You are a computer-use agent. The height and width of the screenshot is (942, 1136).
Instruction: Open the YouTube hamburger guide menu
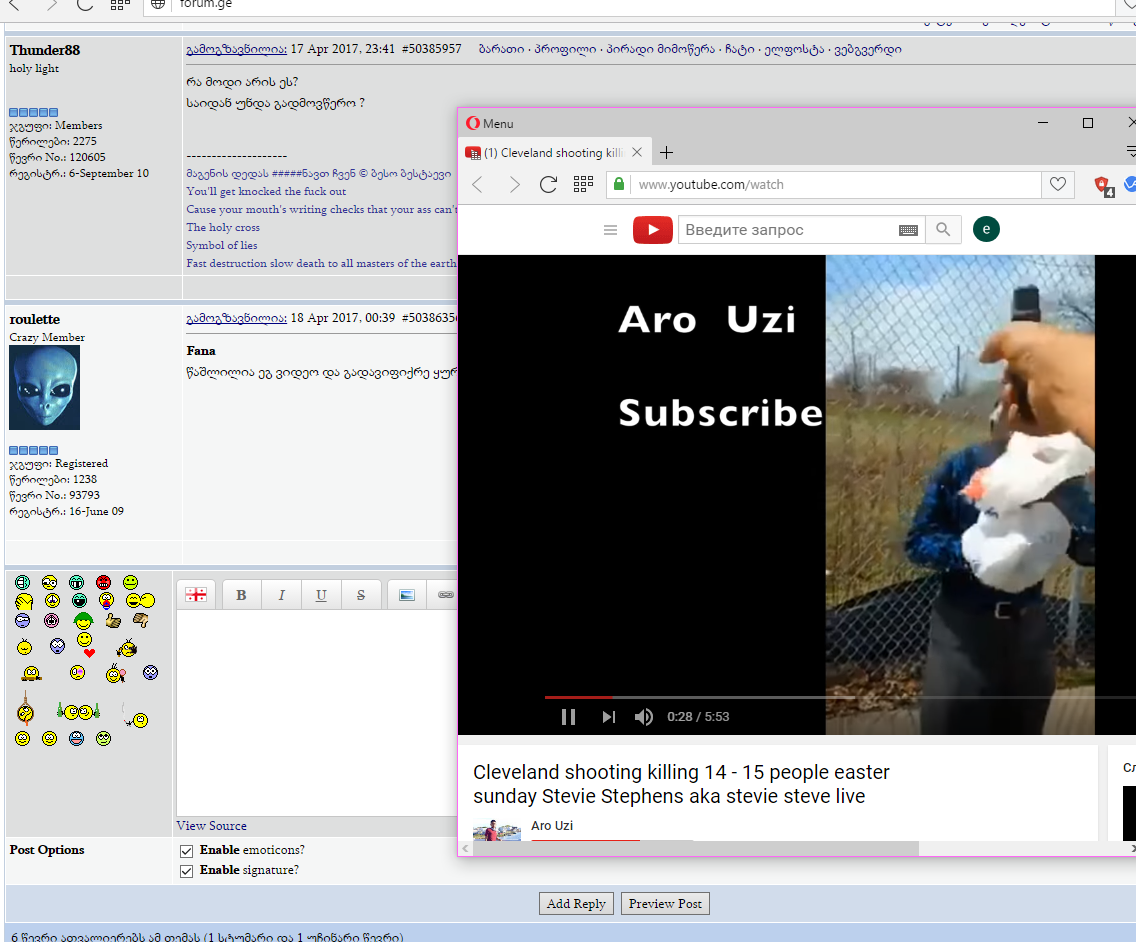click(x=610, y=230)
